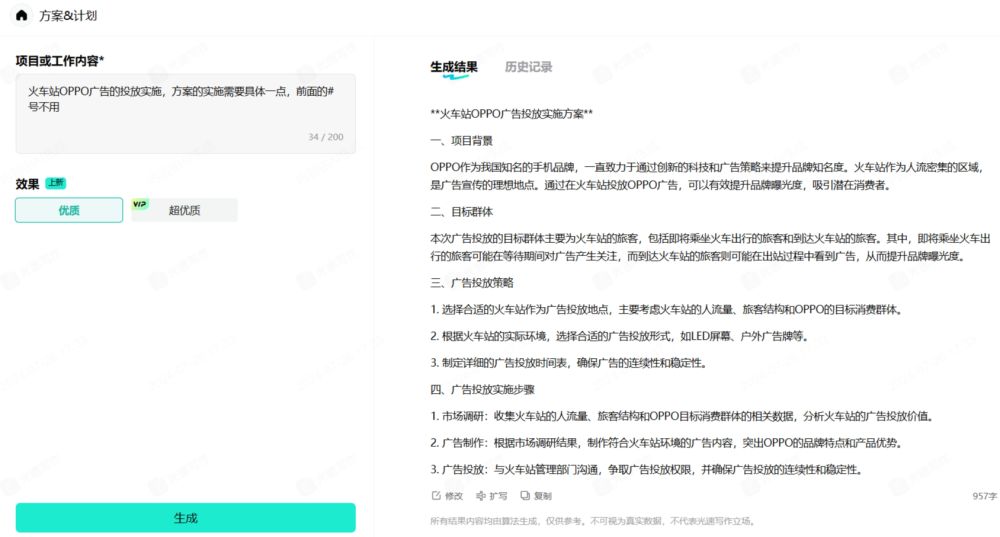This screenshot has height=537, width=1000.
Task: Click the 效果 section label
Action: coord(27,184)
